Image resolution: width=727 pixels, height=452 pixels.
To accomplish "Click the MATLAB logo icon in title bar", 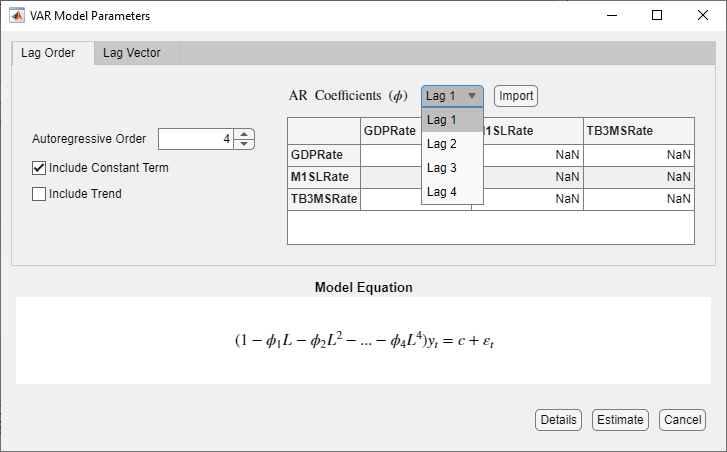I will (x=17, y=15).
